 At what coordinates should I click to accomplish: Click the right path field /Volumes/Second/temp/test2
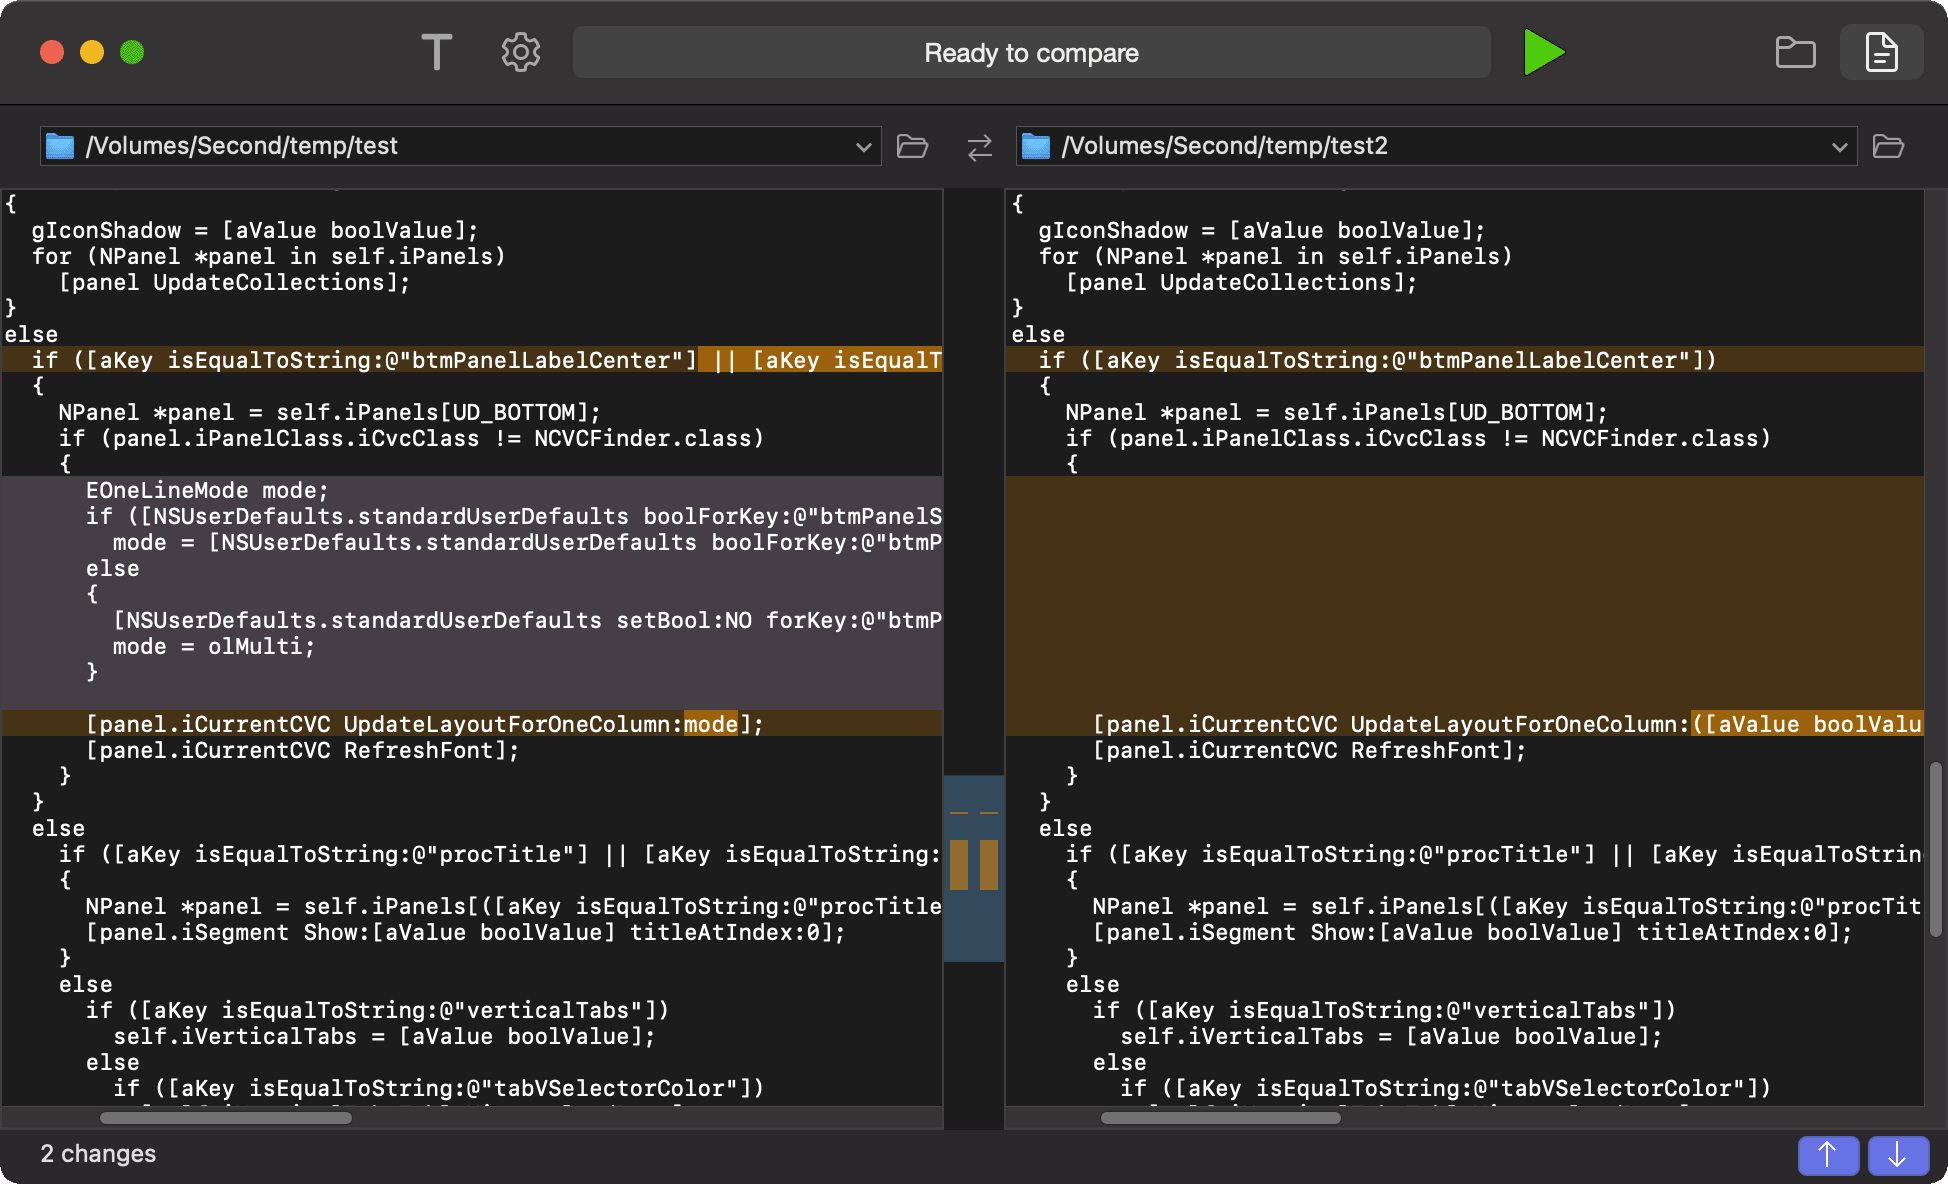(1436, 146)
